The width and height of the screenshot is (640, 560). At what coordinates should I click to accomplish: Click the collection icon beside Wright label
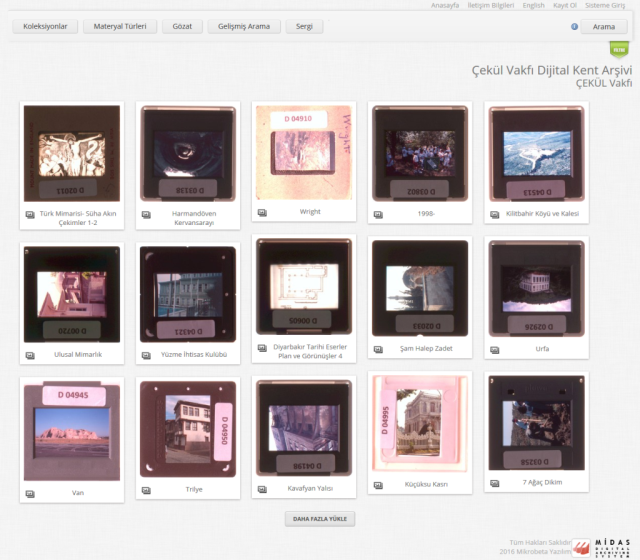coord(263,213)
